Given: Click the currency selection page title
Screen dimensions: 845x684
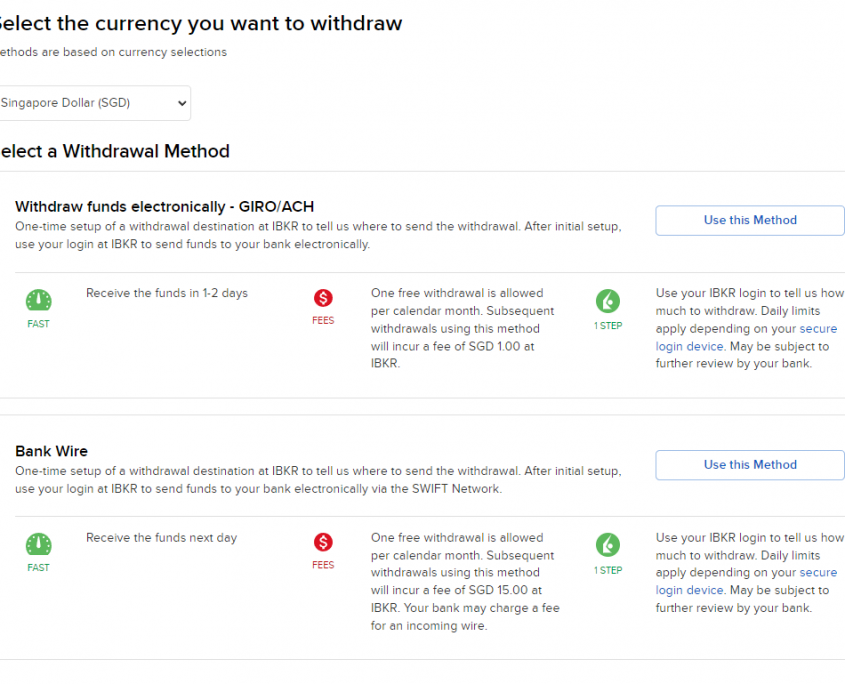Looking at the screenshot, I should (x=200, y=23).
